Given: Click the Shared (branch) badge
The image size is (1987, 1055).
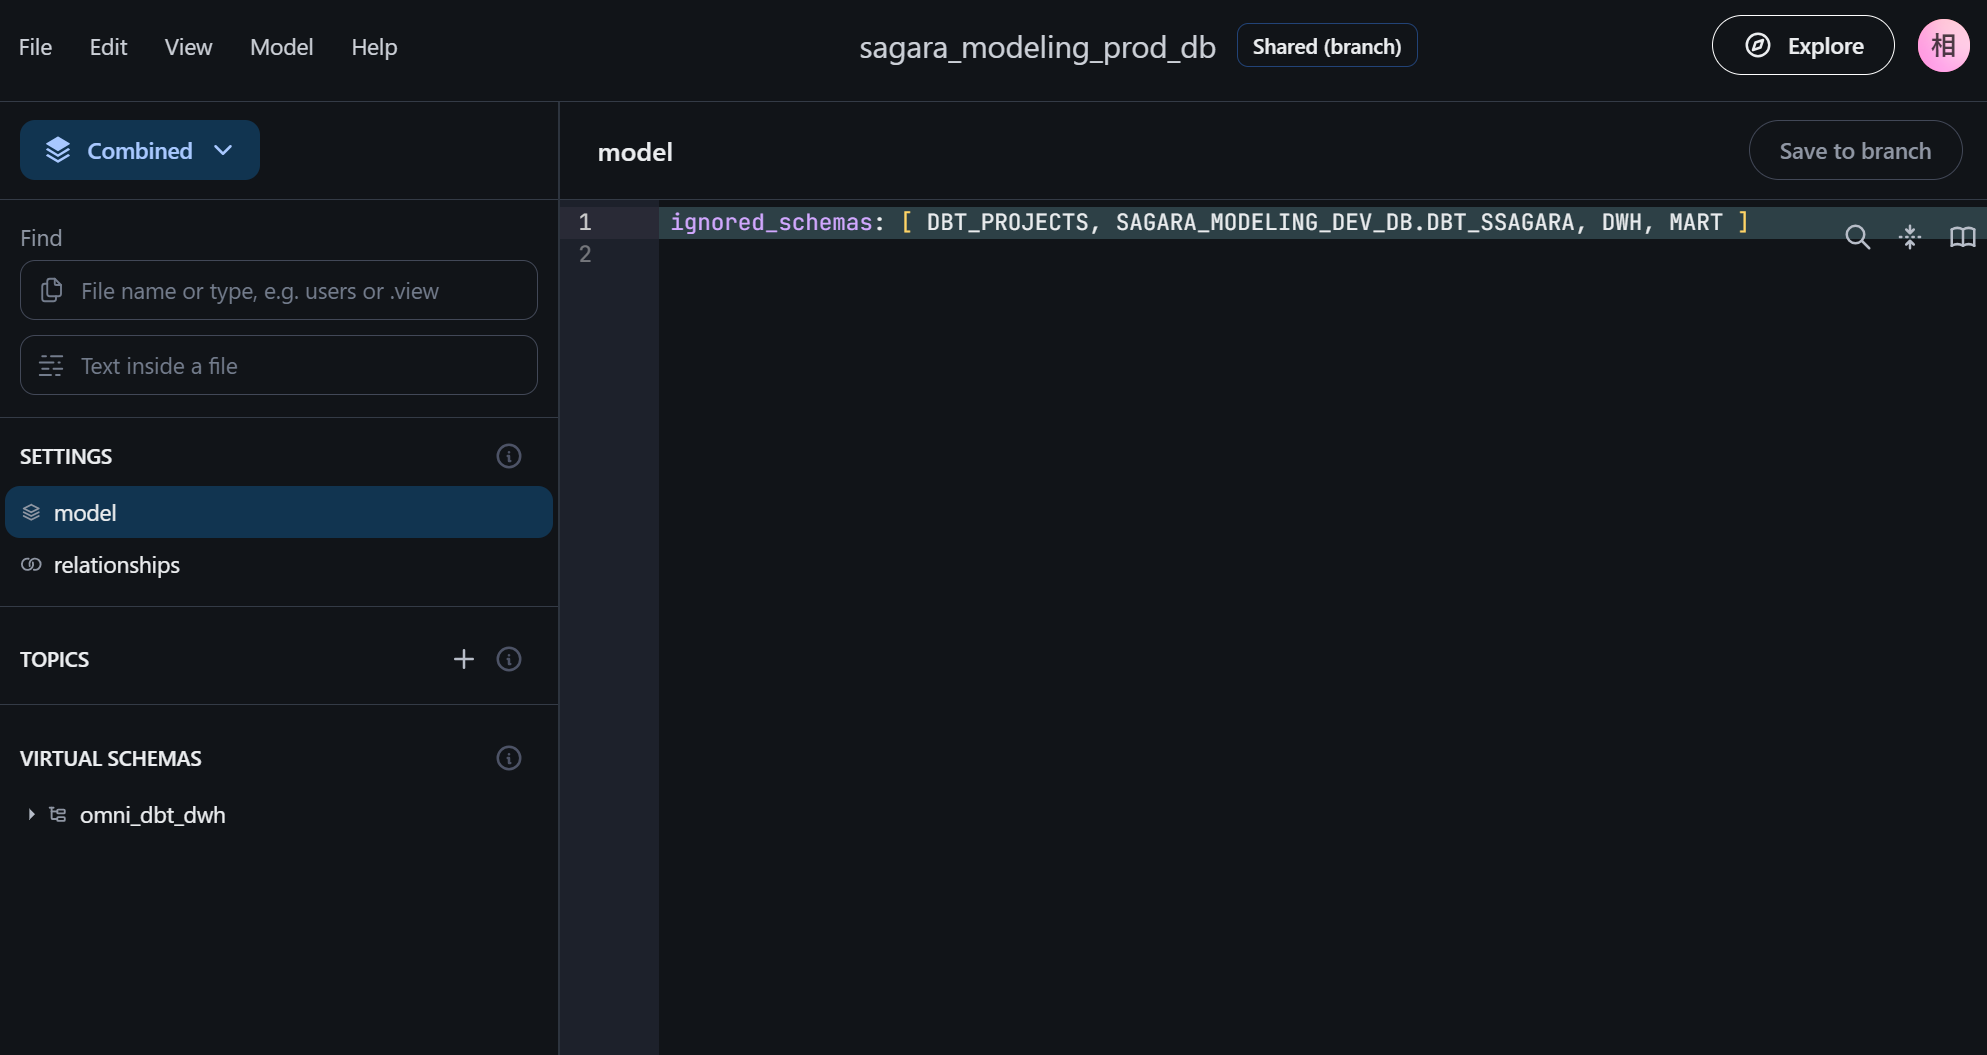Looking at the screenshot, I should 1326,46.
